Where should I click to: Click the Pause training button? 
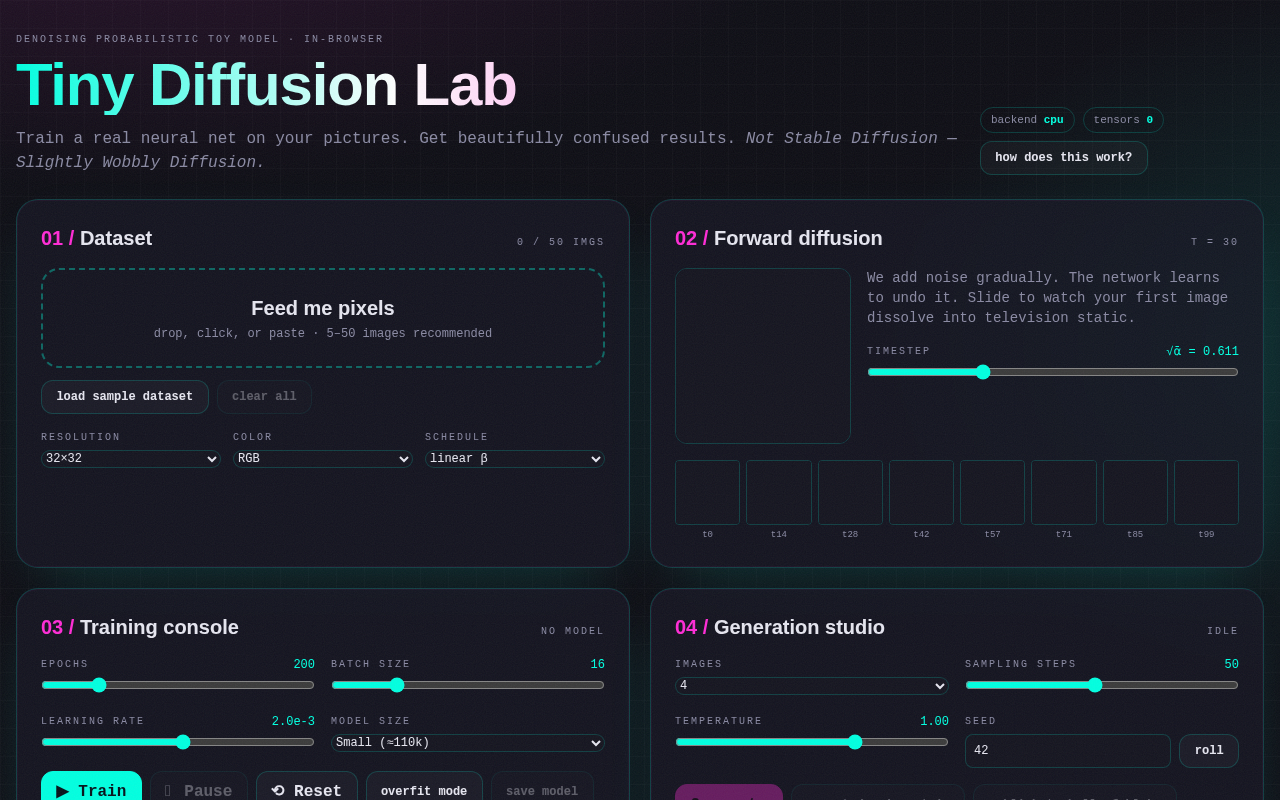coord(199,786)
